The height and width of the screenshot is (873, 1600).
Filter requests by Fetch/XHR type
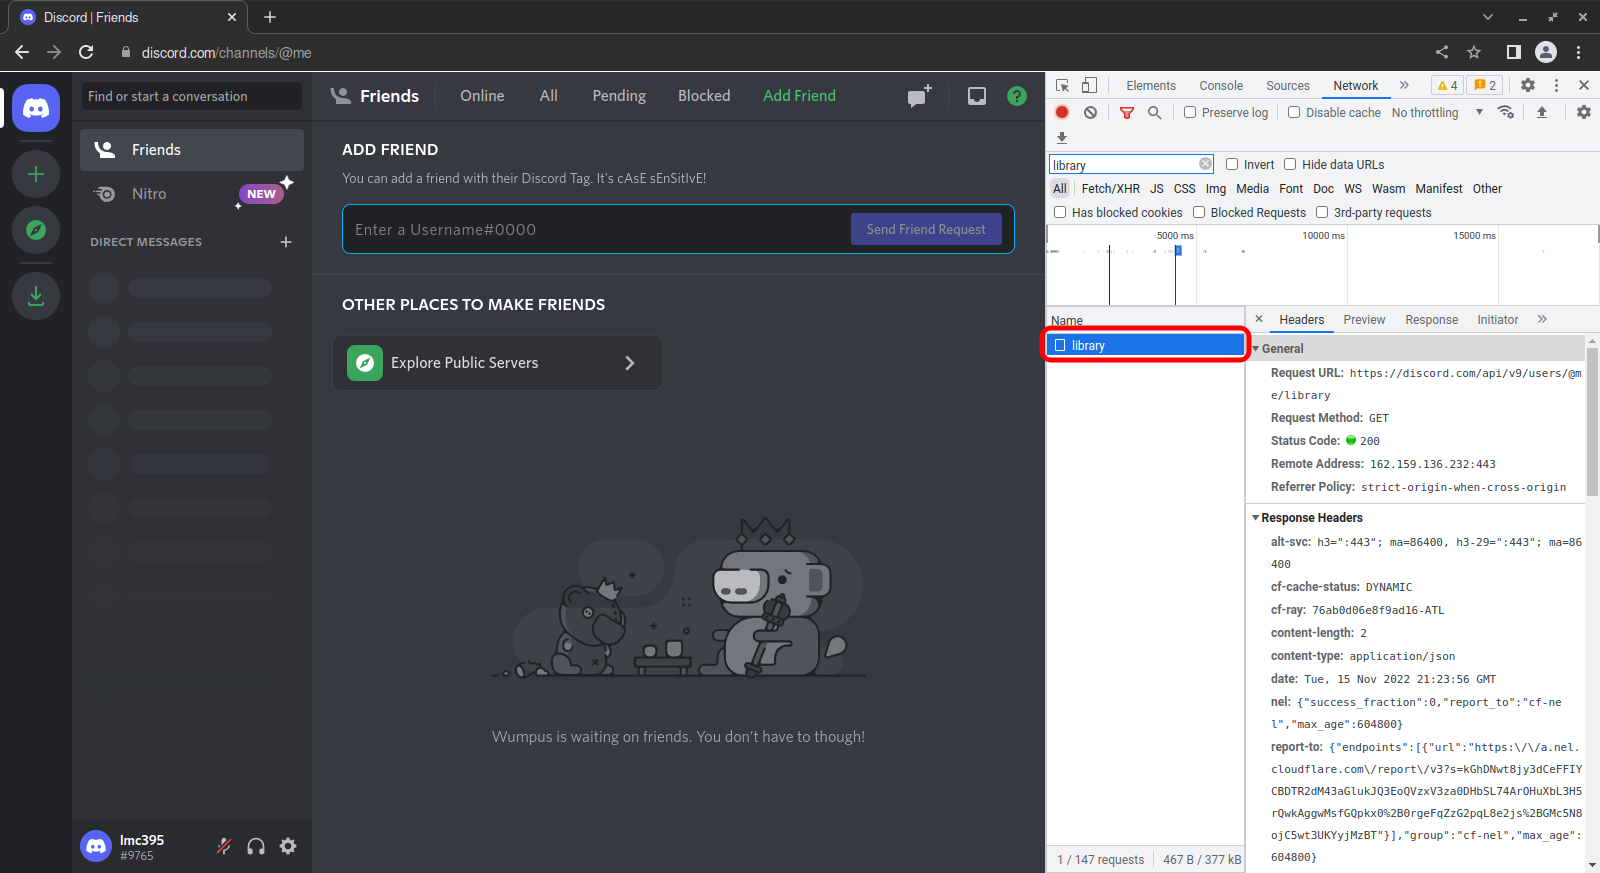coord(1110,188)
